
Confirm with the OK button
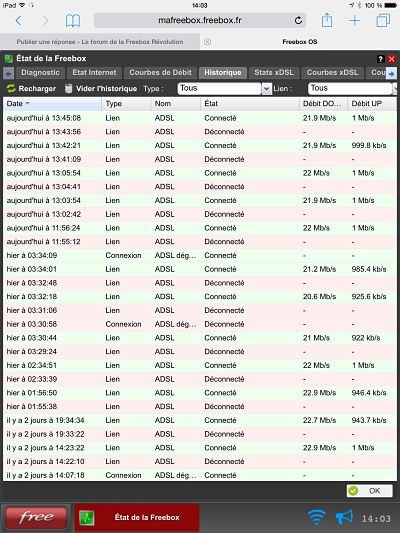point(370,491)
